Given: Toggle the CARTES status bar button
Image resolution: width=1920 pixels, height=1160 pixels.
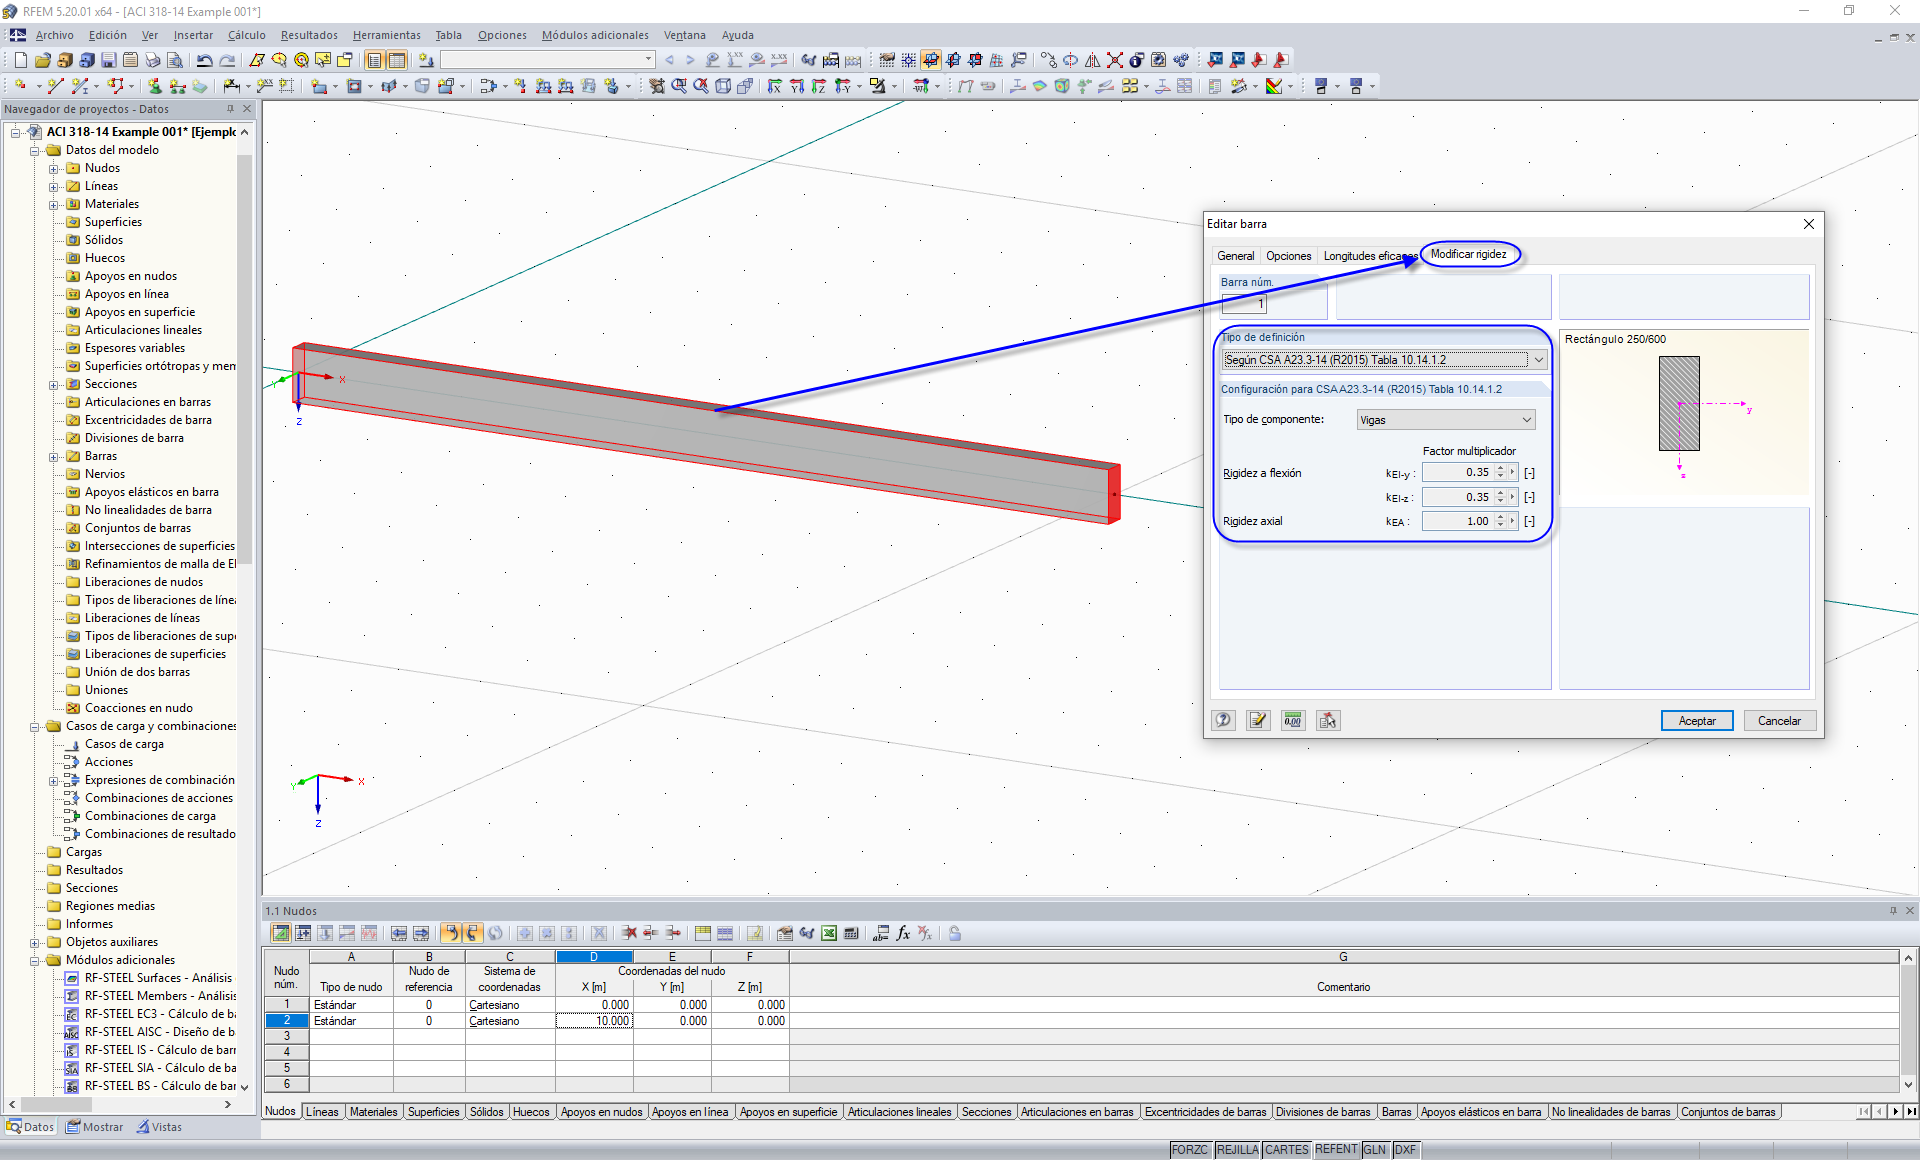Looking at the screenshot, I should tap(1286, 1150).
